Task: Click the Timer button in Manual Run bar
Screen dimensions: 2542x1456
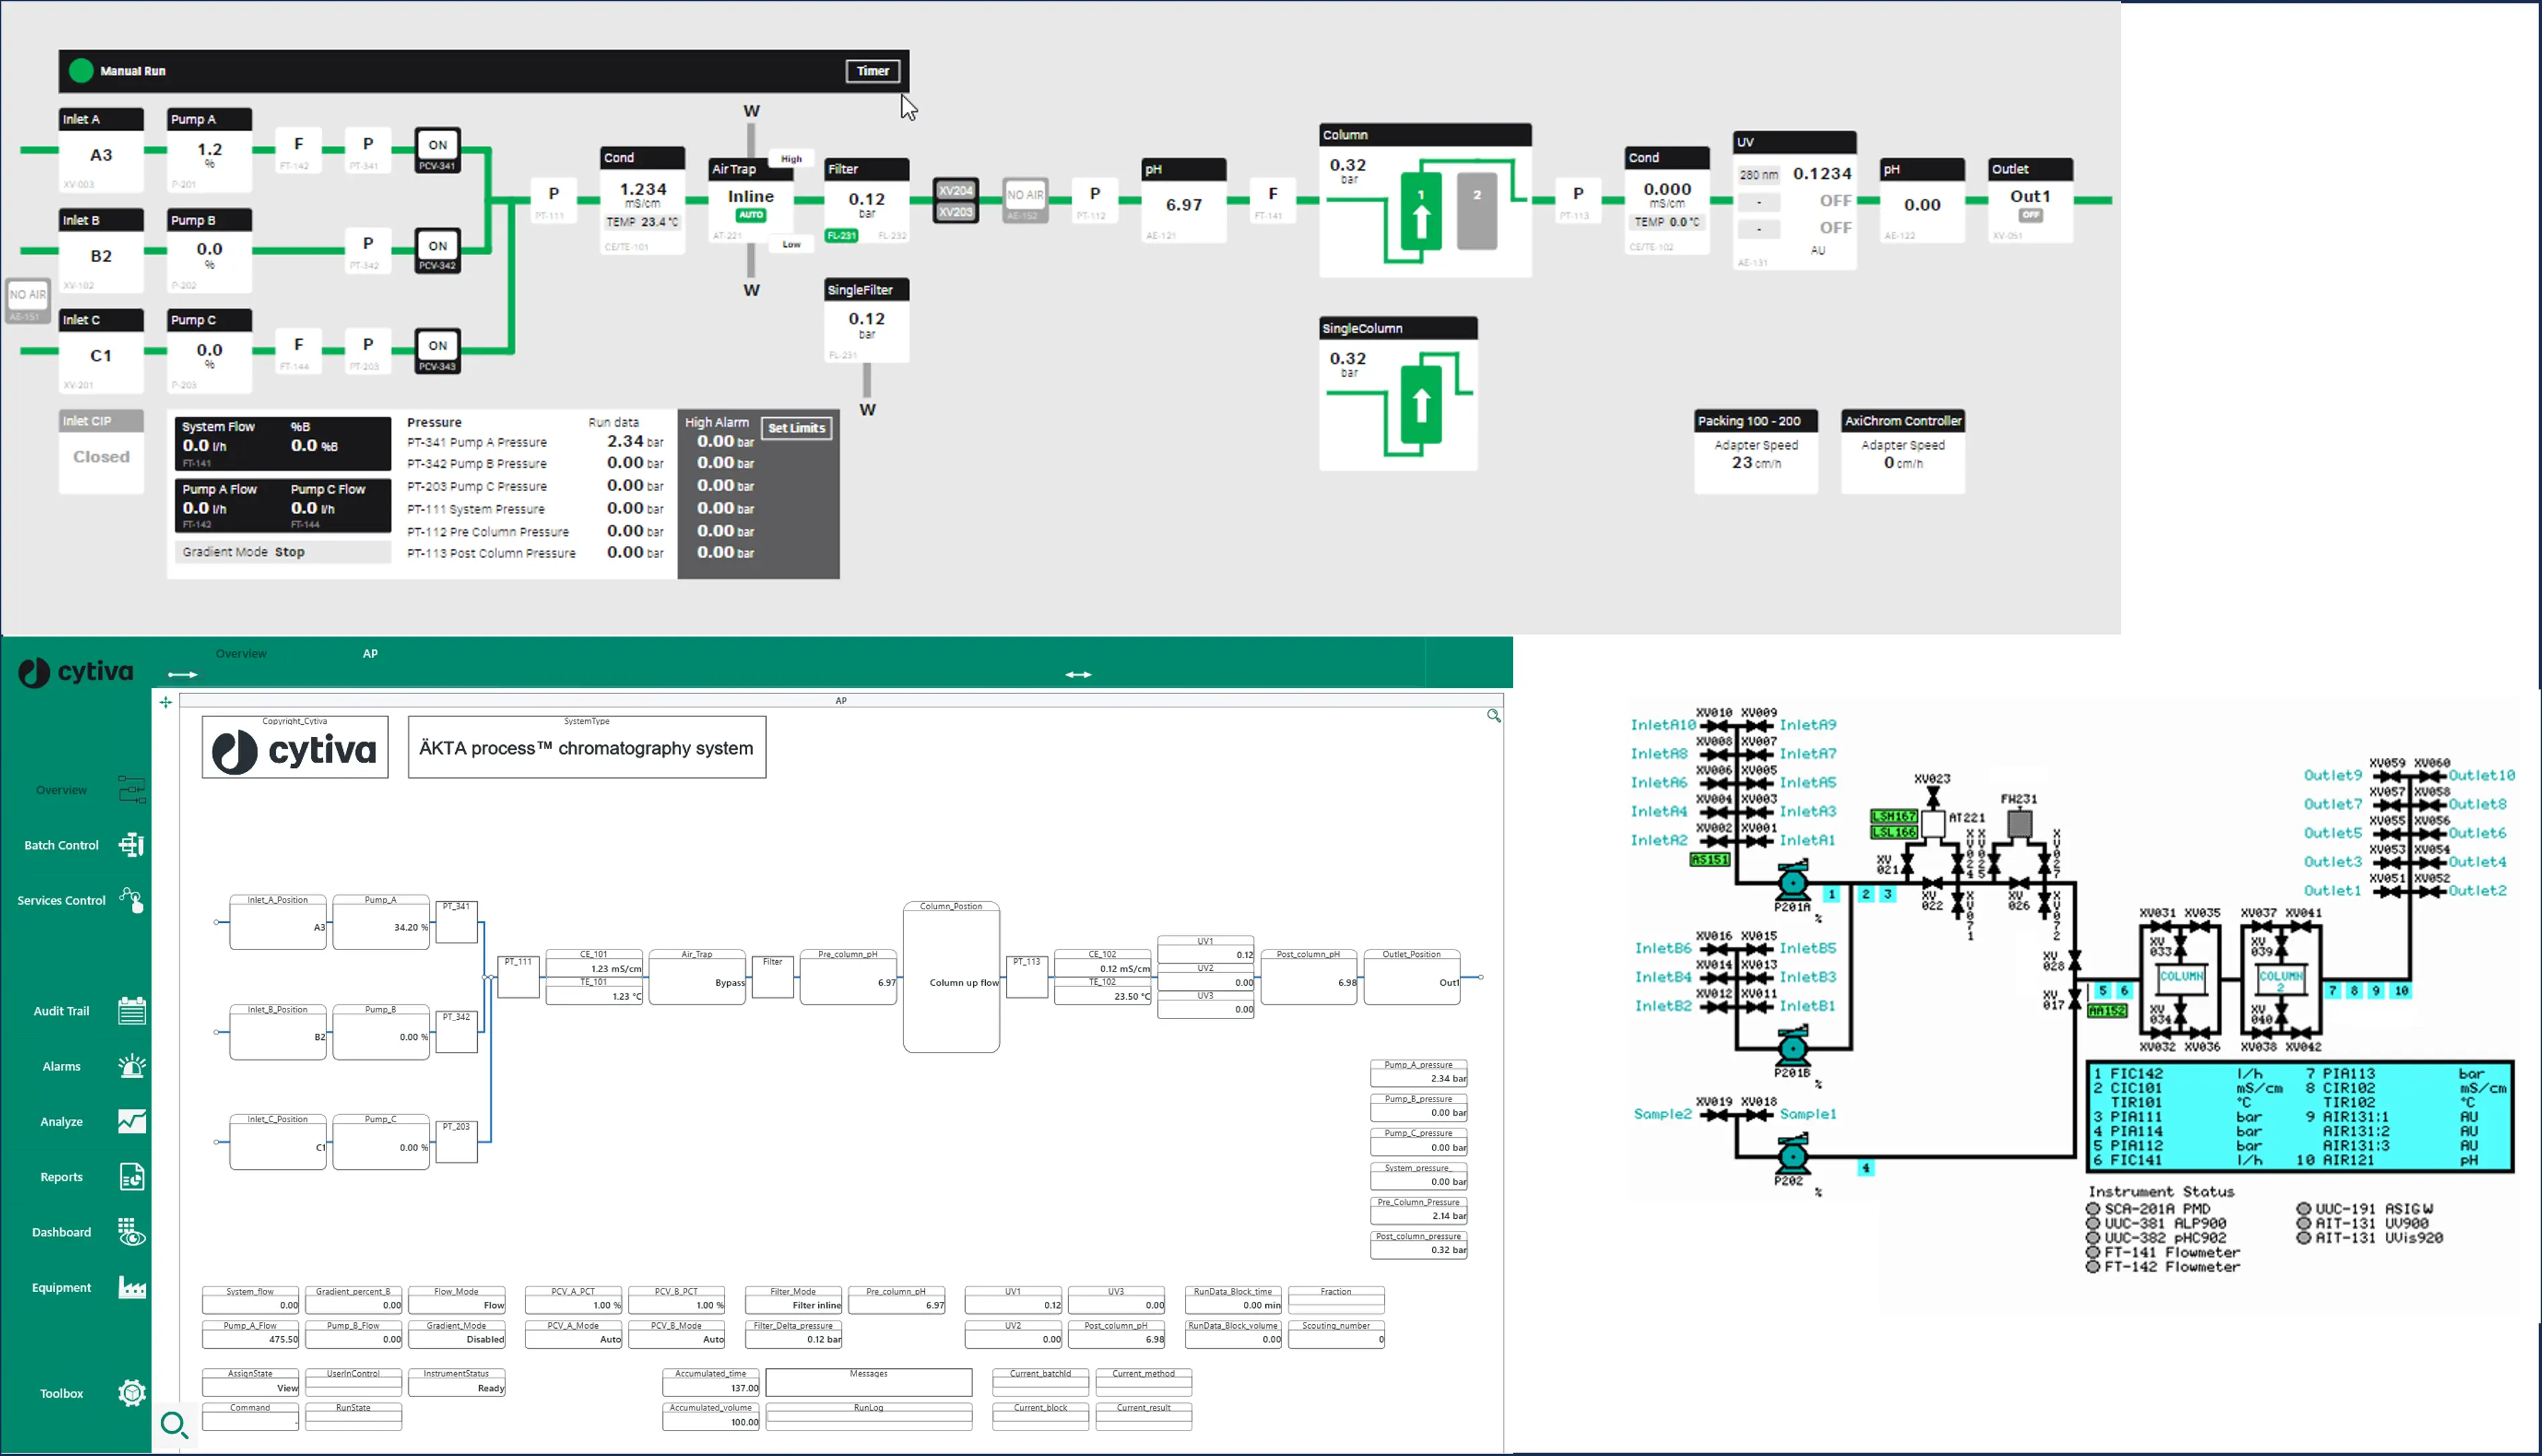Action: (x=873, y=71)
